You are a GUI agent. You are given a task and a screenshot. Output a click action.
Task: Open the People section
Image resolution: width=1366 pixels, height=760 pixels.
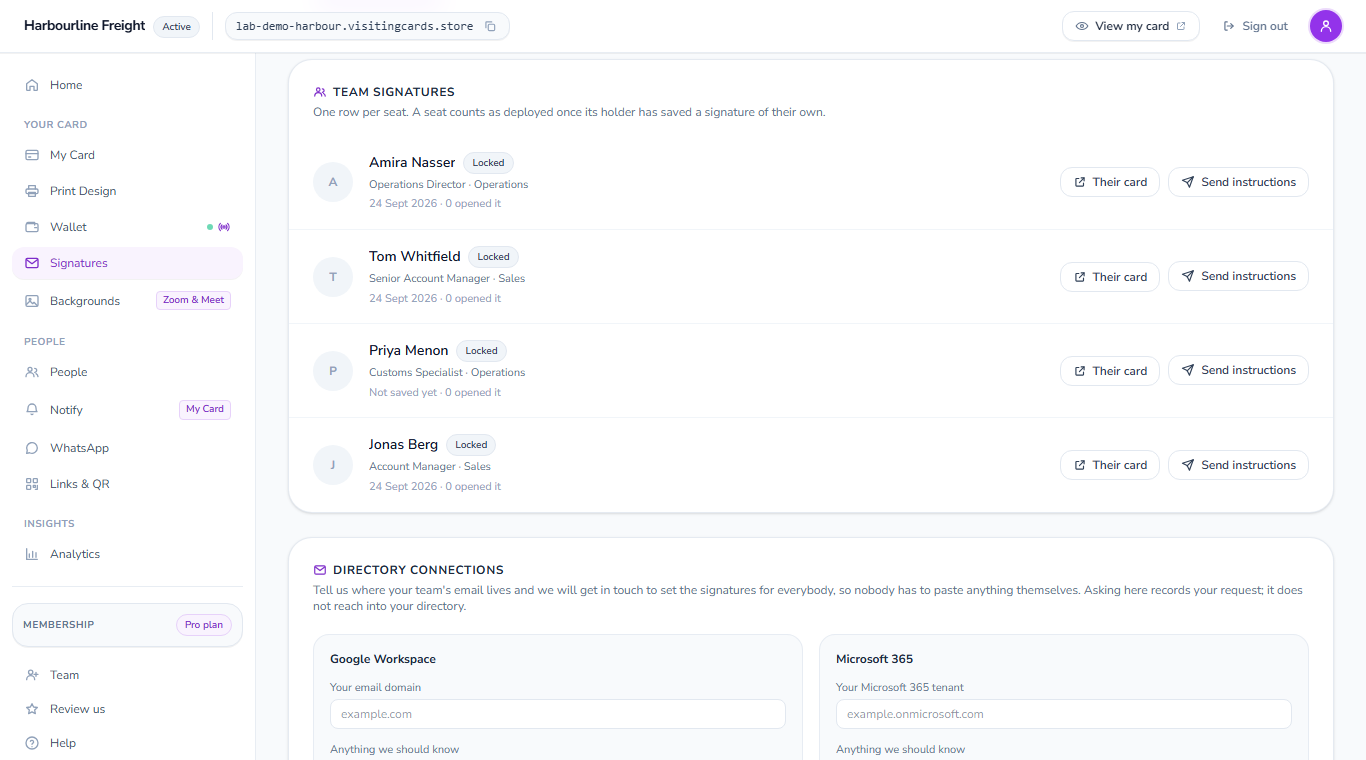[127, 372]
